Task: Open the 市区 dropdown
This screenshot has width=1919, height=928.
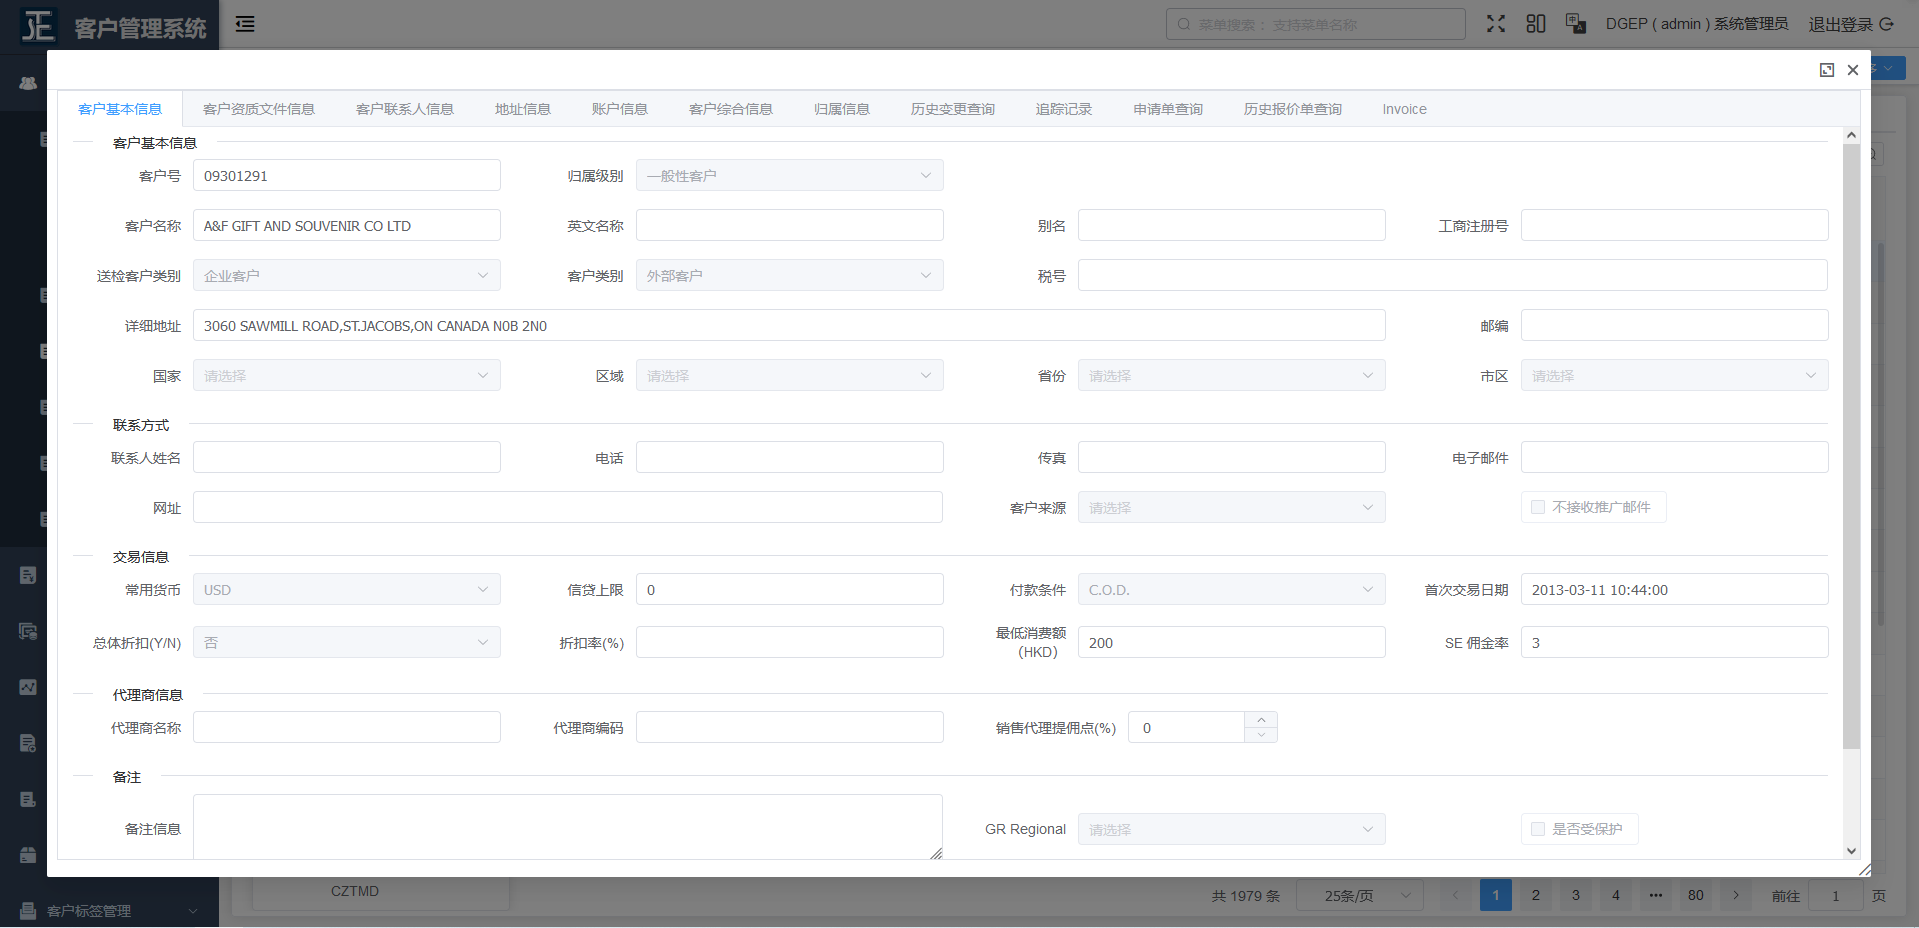Action: coord(1675,375)
